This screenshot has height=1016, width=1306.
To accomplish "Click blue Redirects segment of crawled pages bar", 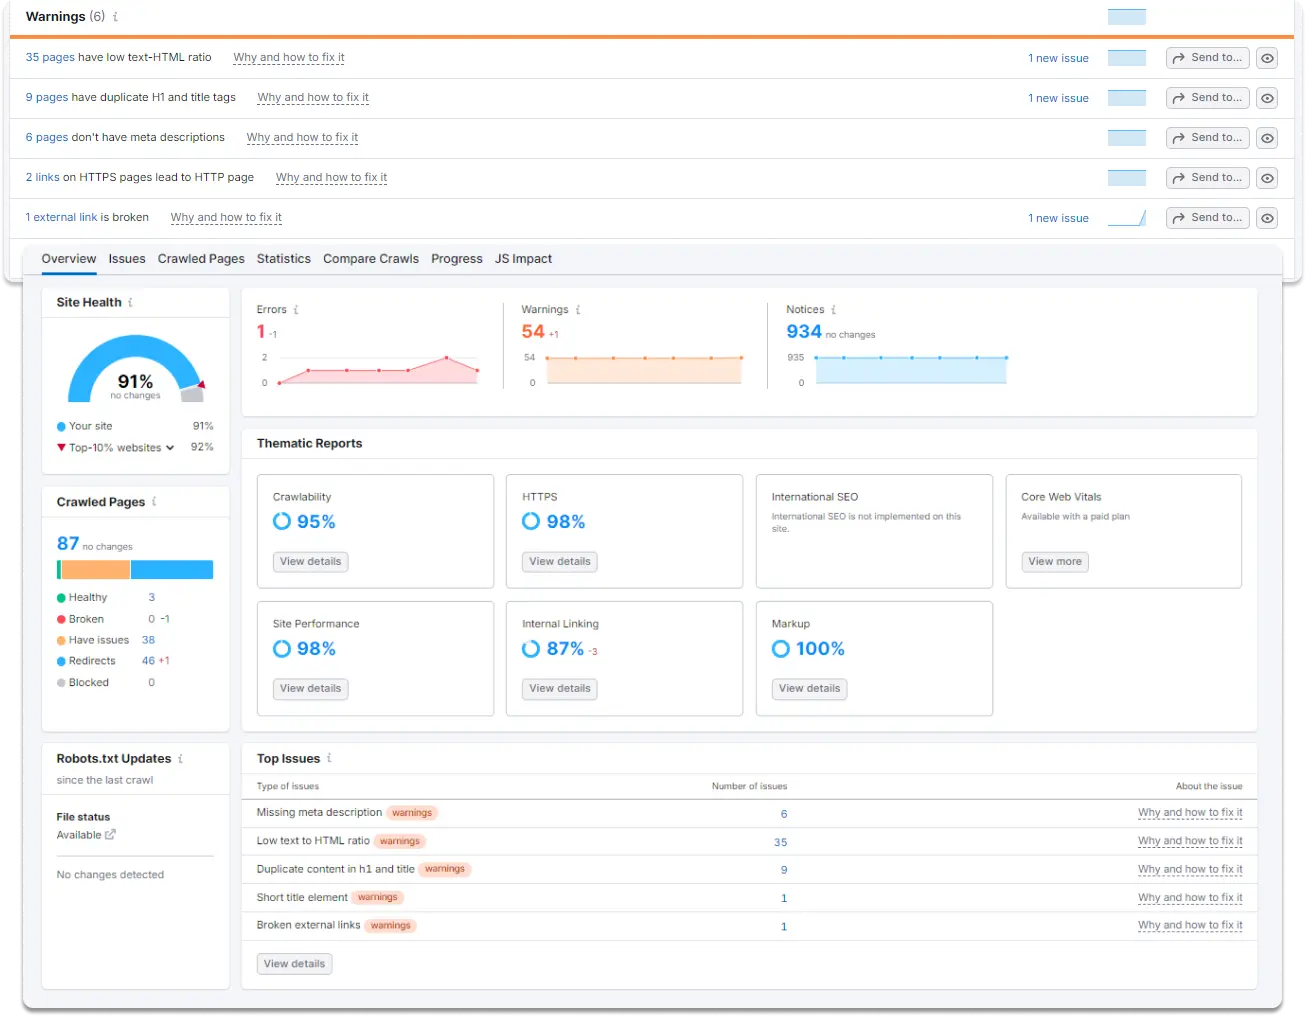I will coord(172,570).
